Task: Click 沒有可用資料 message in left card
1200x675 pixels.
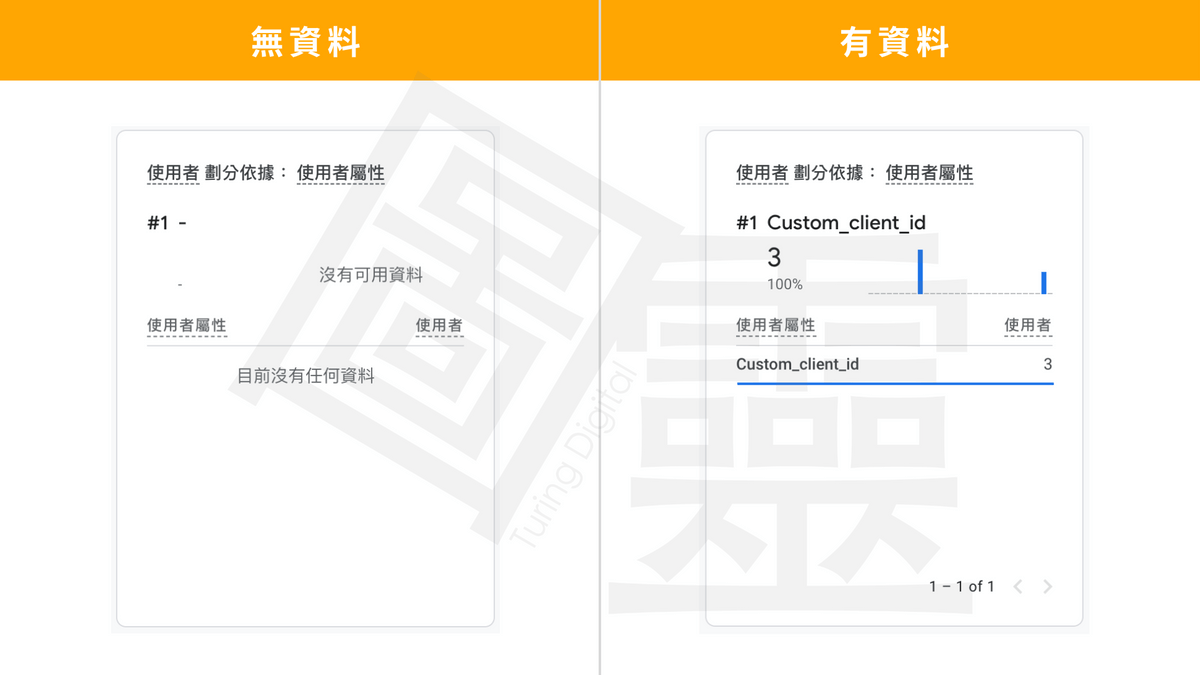Action: (x=371, y=275)
